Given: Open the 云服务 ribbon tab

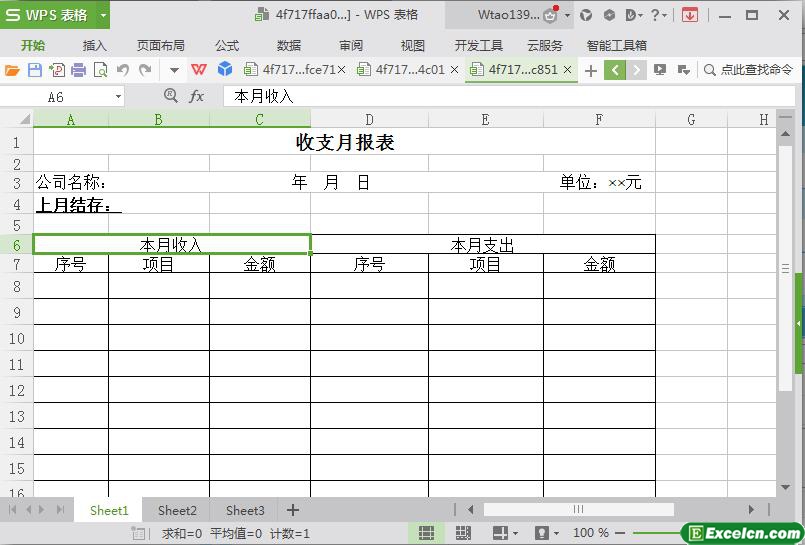Looking at the screenshot, I should (545, 46).
